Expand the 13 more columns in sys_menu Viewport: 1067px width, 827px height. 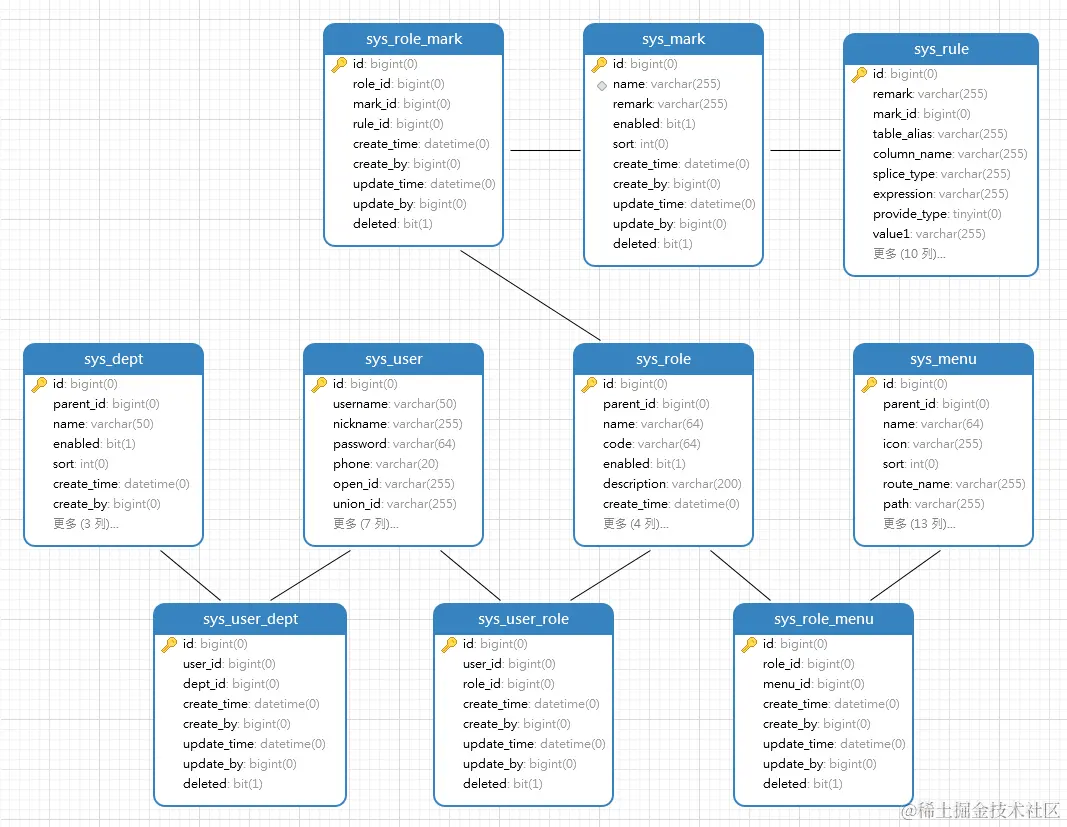point(919,524)
